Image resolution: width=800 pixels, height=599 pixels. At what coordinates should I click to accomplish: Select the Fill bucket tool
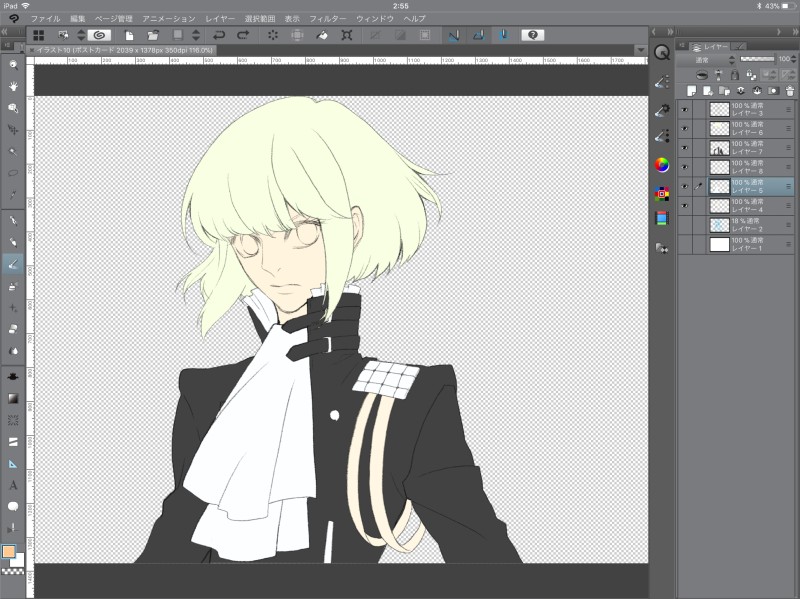[13, 377]
